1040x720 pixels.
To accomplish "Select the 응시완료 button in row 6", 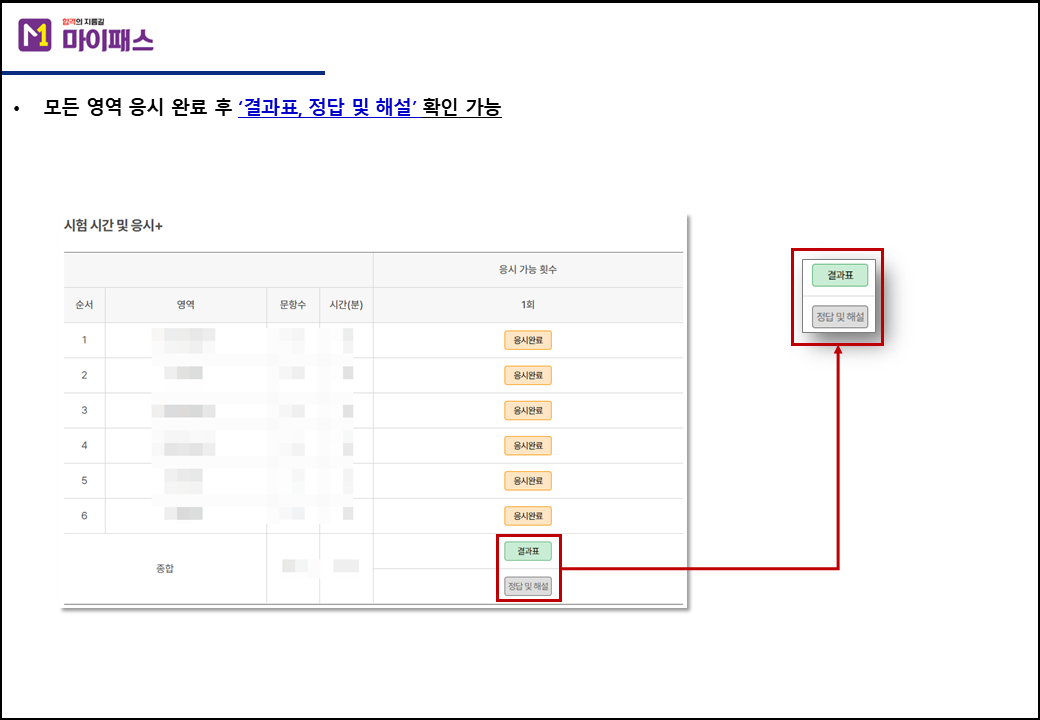I will click(527, 516).
